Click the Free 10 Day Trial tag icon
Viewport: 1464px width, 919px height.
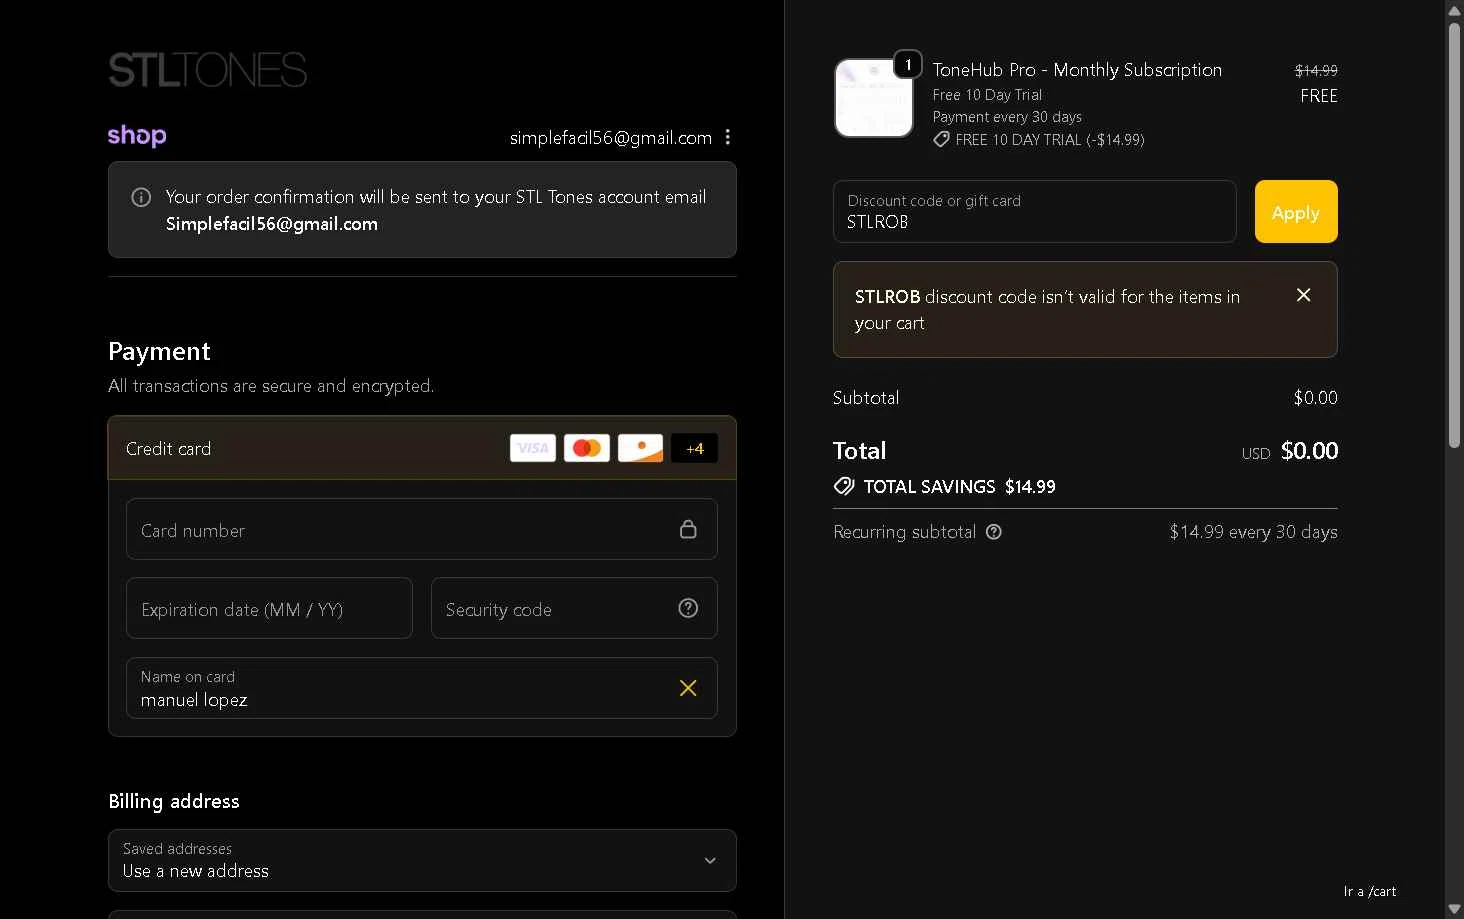[941, 140]
